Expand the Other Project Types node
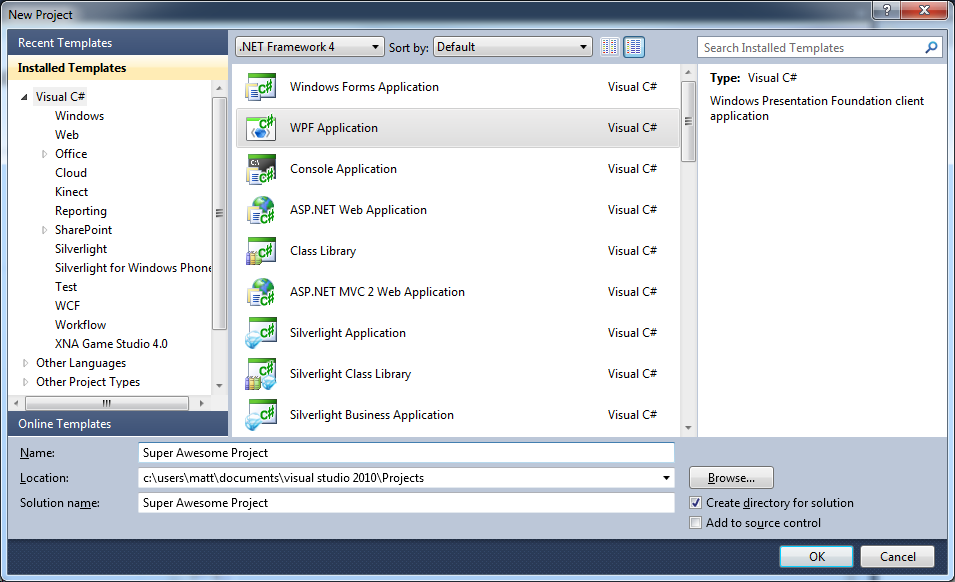The height and width of the screenshot is (582, 955). (25, 382)
